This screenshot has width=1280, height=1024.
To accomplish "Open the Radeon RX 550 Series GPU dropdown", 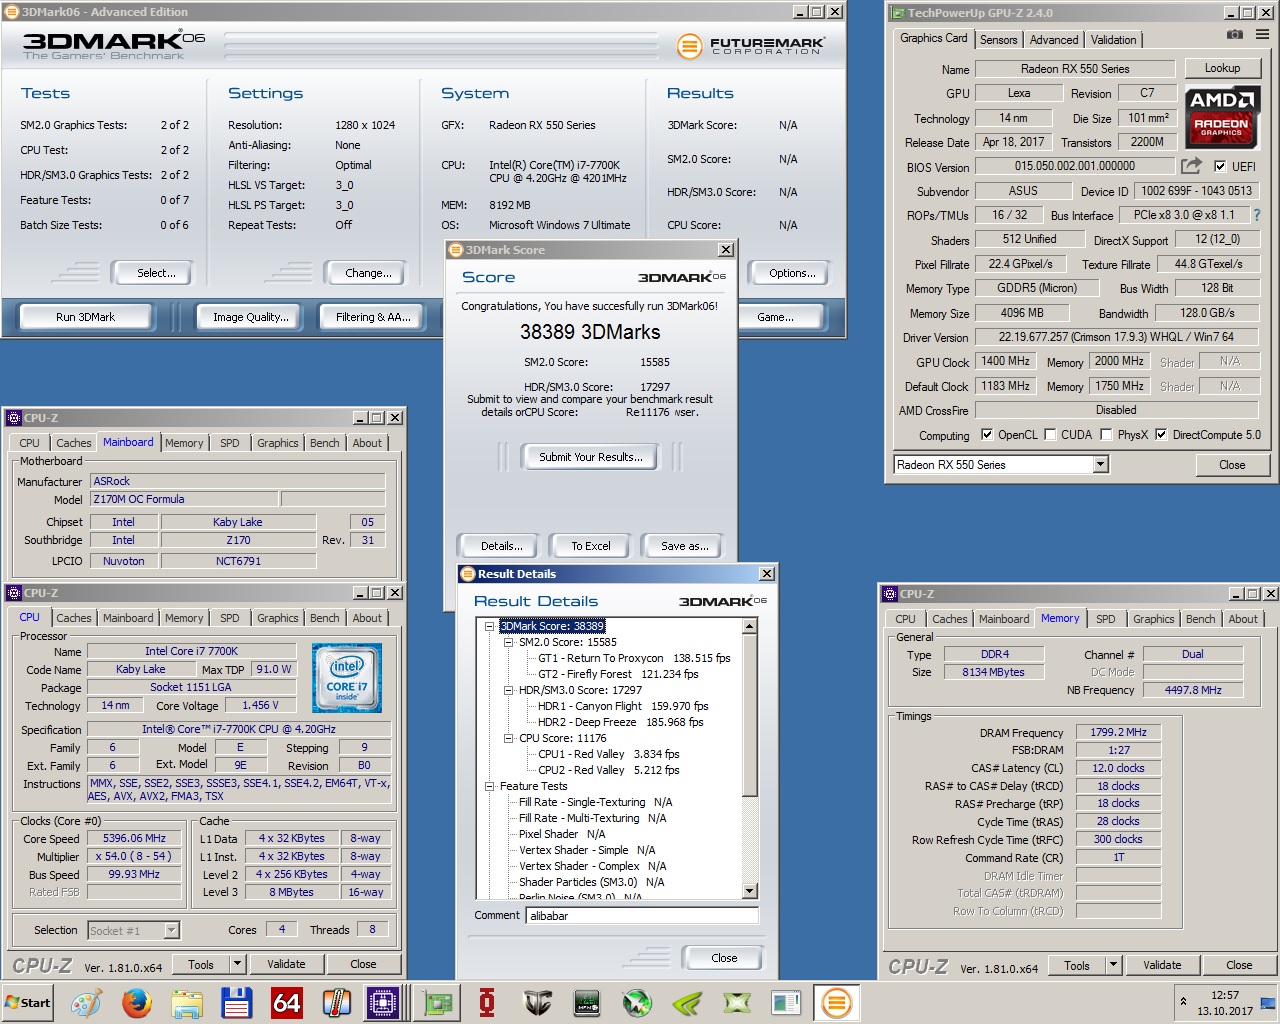I will click(1100, 464).
